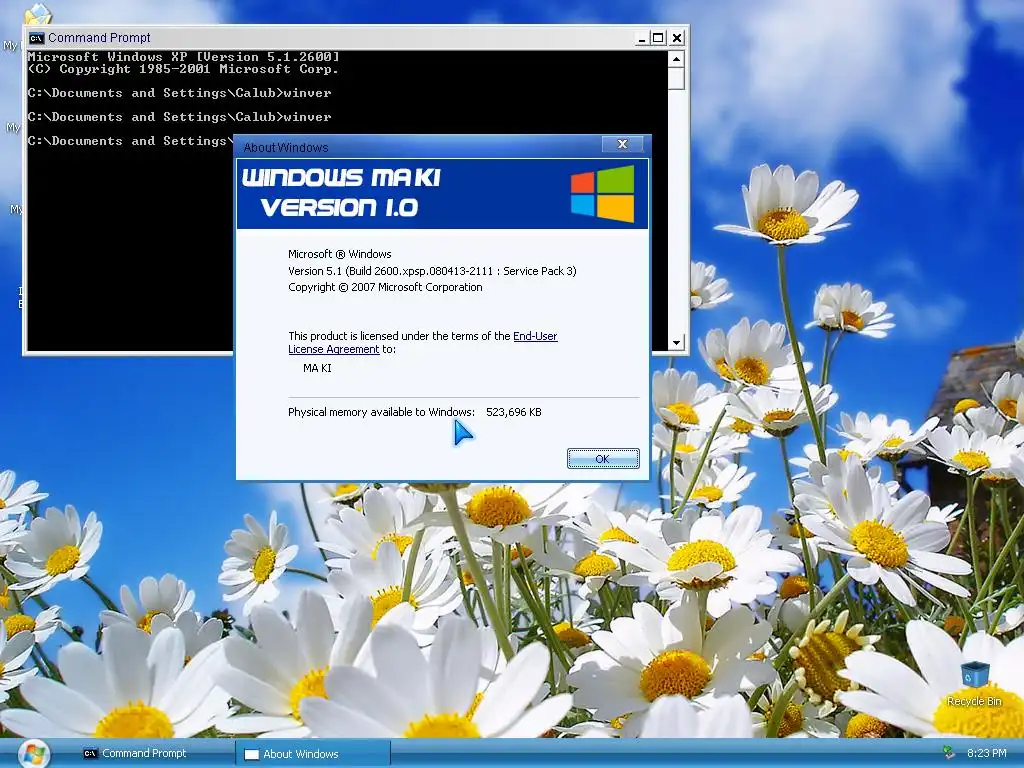
Task: Click the 'Microsoft ® Windows' text line
Action: coord(340,254)
